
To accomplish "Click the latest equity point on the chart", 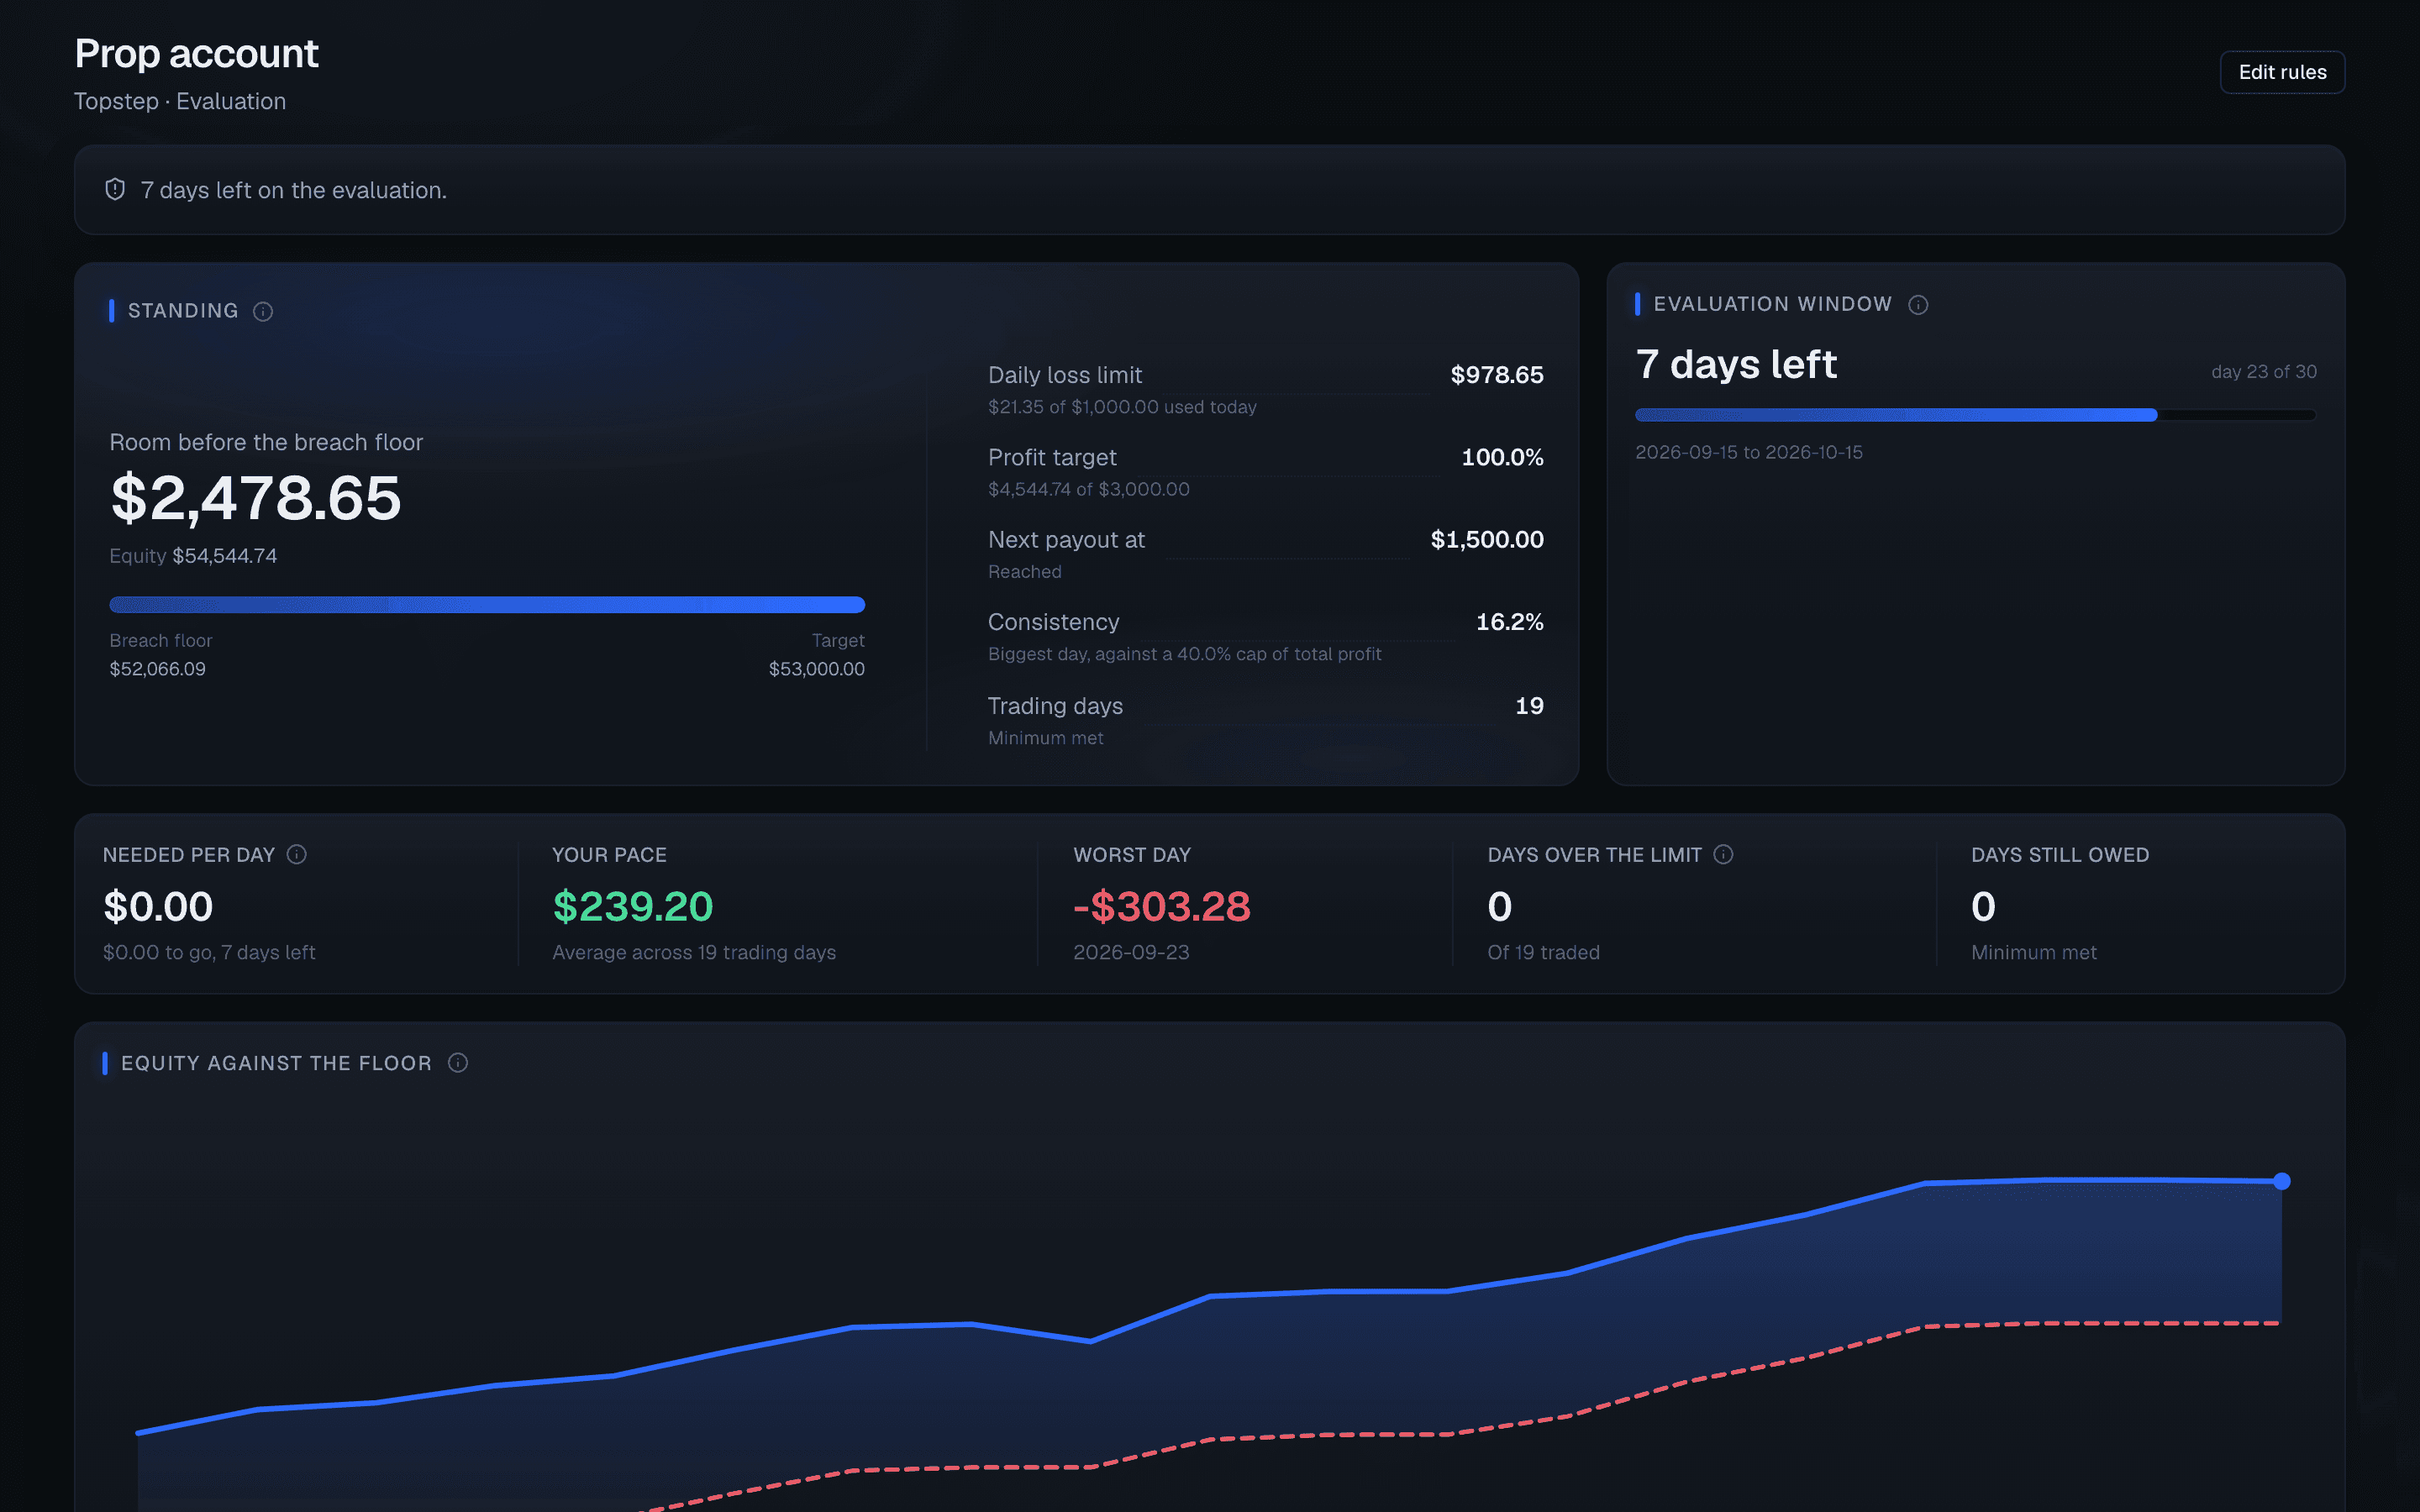I will [x=2281, y=1181].
